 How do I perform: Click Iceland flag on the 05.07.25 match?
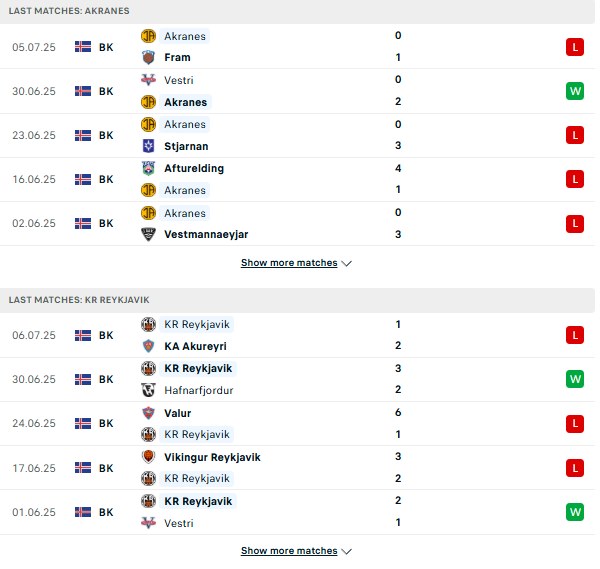pos(83,47)
